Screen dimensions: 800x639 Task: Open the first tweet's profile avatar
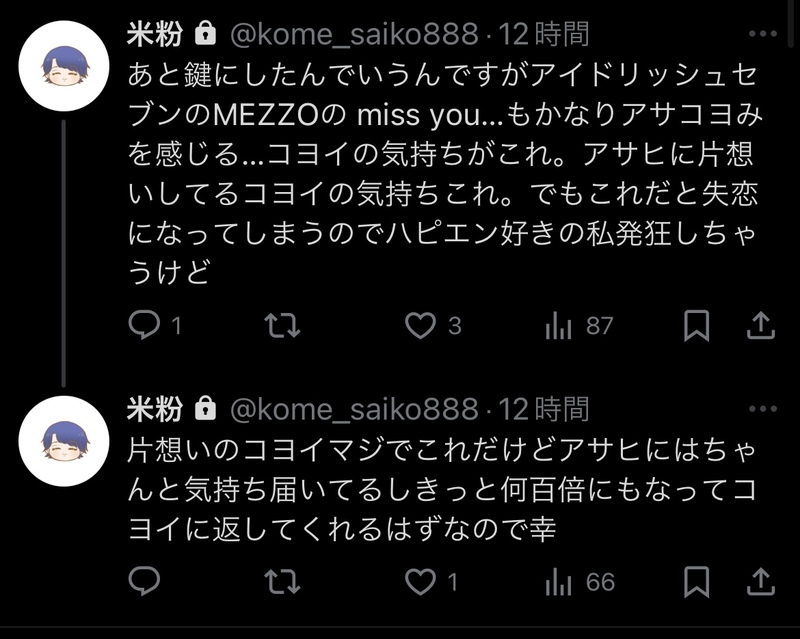tap(65, 65)
